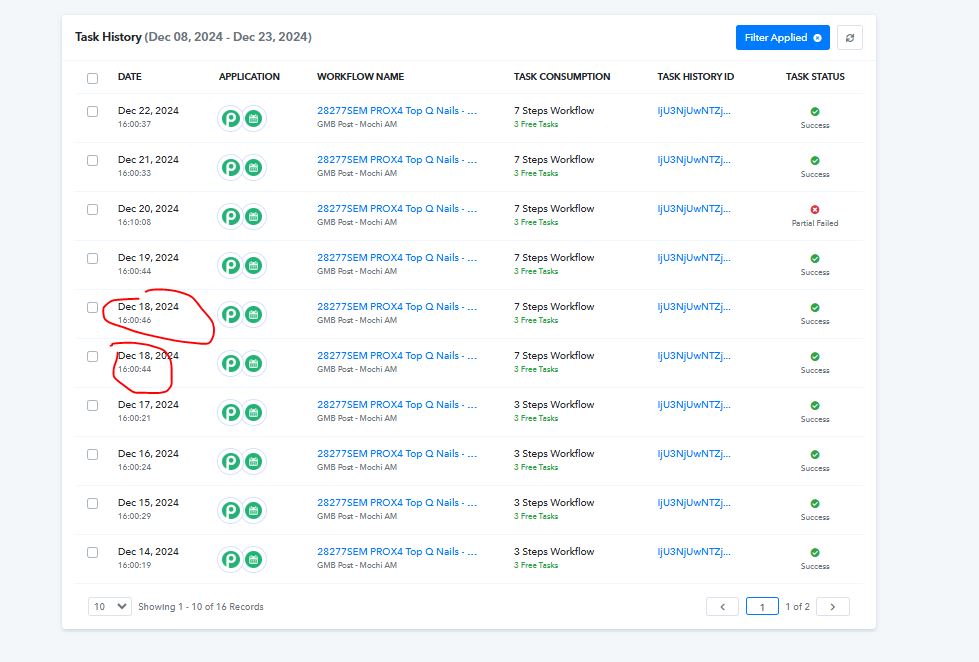Click the green scheduler icon in Dec 14 row
The image size is (979, 662).
pyautogui.click(x=253, y=560)
